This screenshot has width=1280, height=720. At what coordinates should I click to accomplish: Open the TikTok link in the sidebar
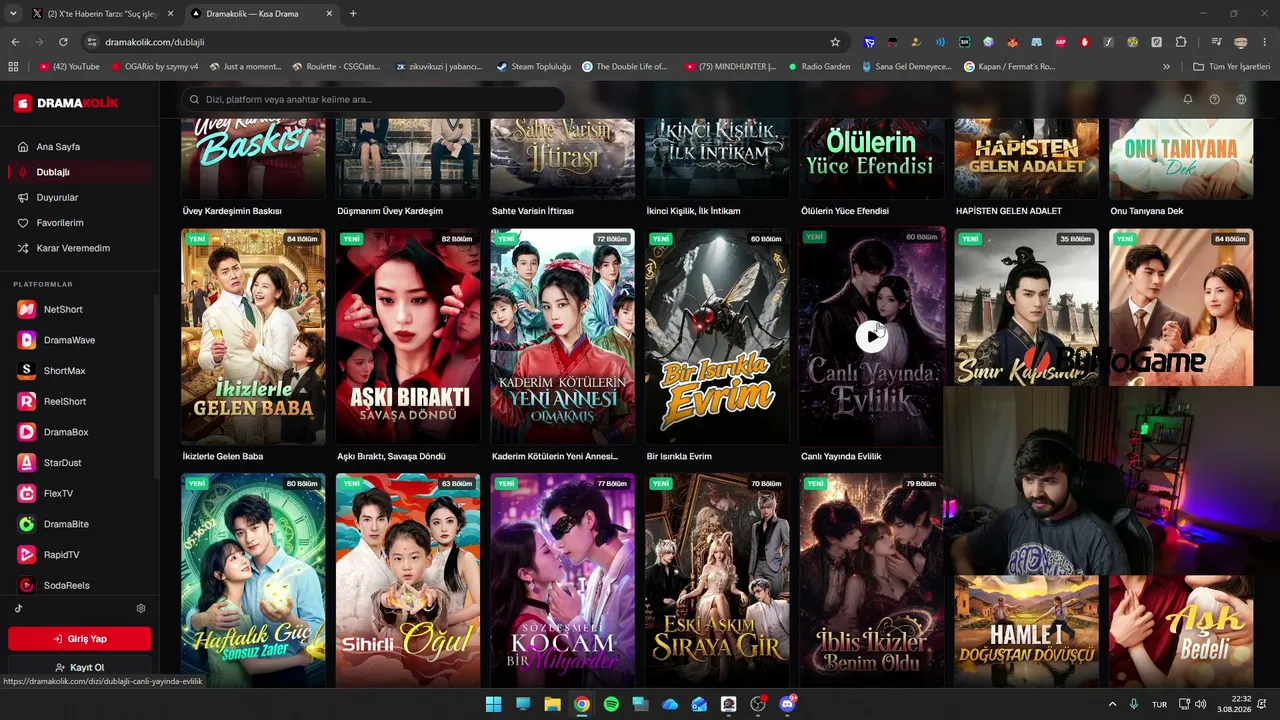click(x=19, y=608)
